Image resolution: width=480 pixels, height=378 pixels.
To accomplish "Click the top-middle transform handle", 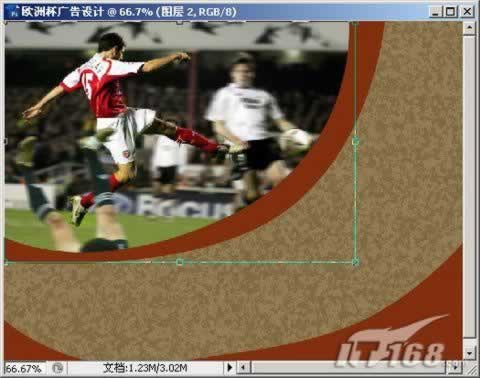I will pyautogui.click(x=180, y=23).
